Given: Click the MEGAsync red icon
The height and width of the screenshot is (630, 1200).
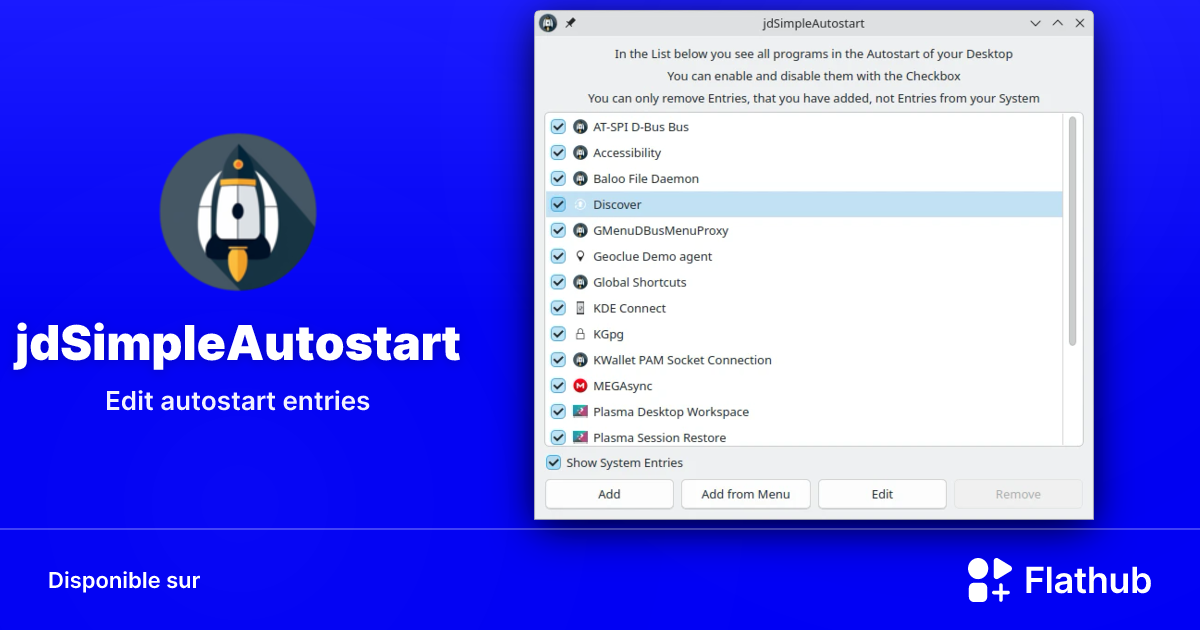Looking at the screenshot, I should [580, 385].
